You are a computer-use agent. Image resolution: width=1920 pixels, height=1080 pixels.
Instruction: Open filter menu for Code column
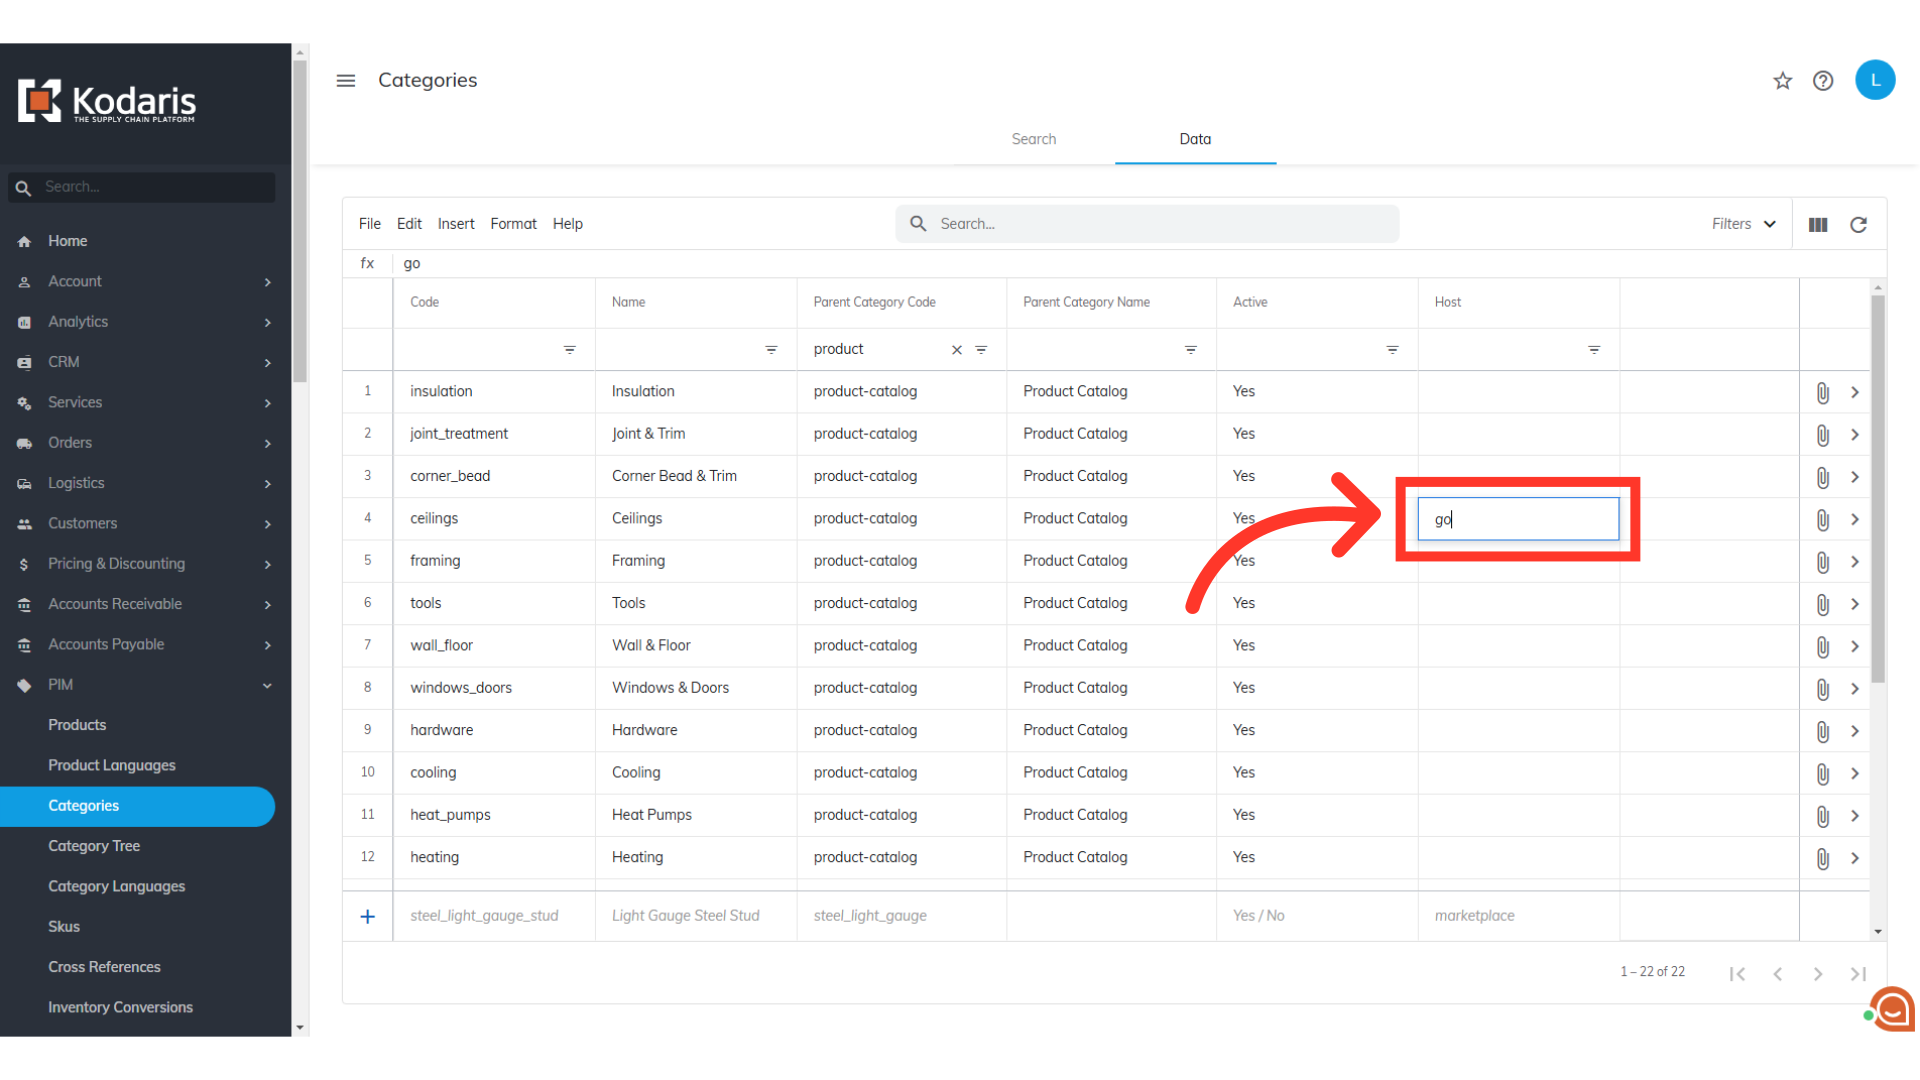click(x=569, y=350)
